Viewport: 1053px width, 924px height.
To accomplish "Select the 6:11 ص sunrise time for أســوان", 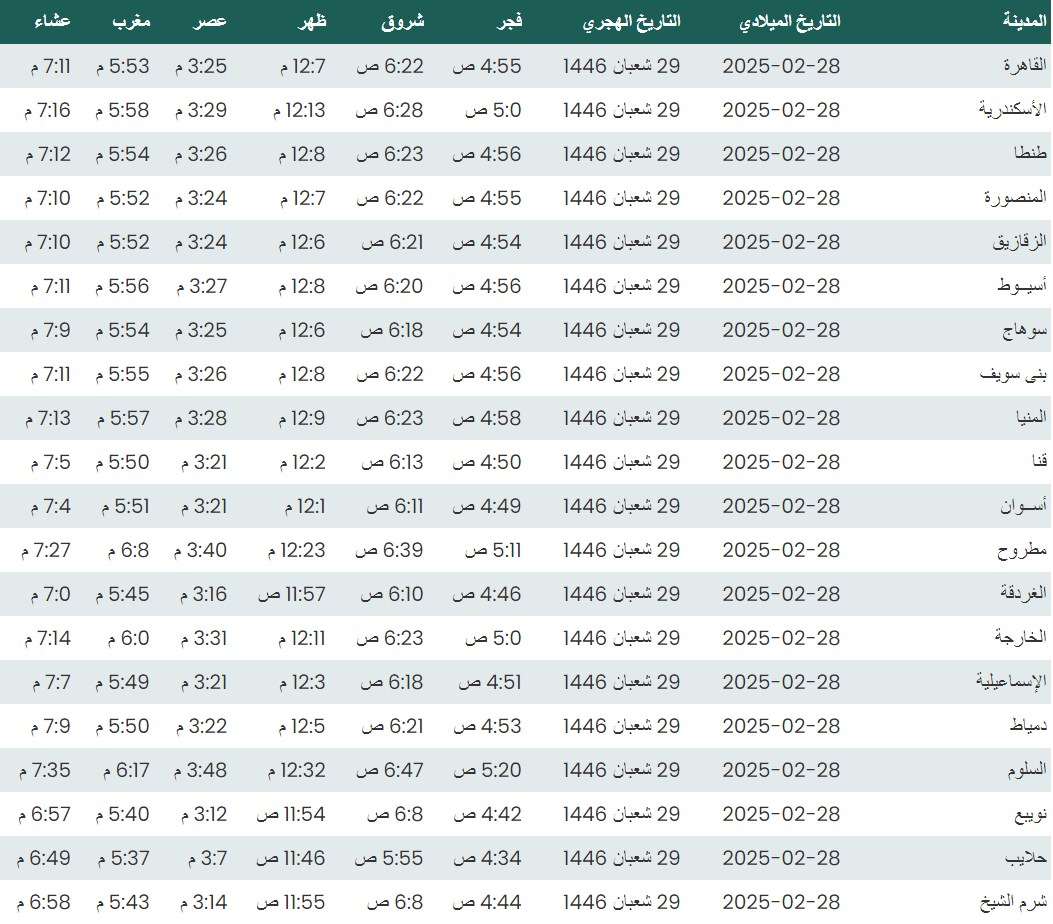I will point(393,506).
